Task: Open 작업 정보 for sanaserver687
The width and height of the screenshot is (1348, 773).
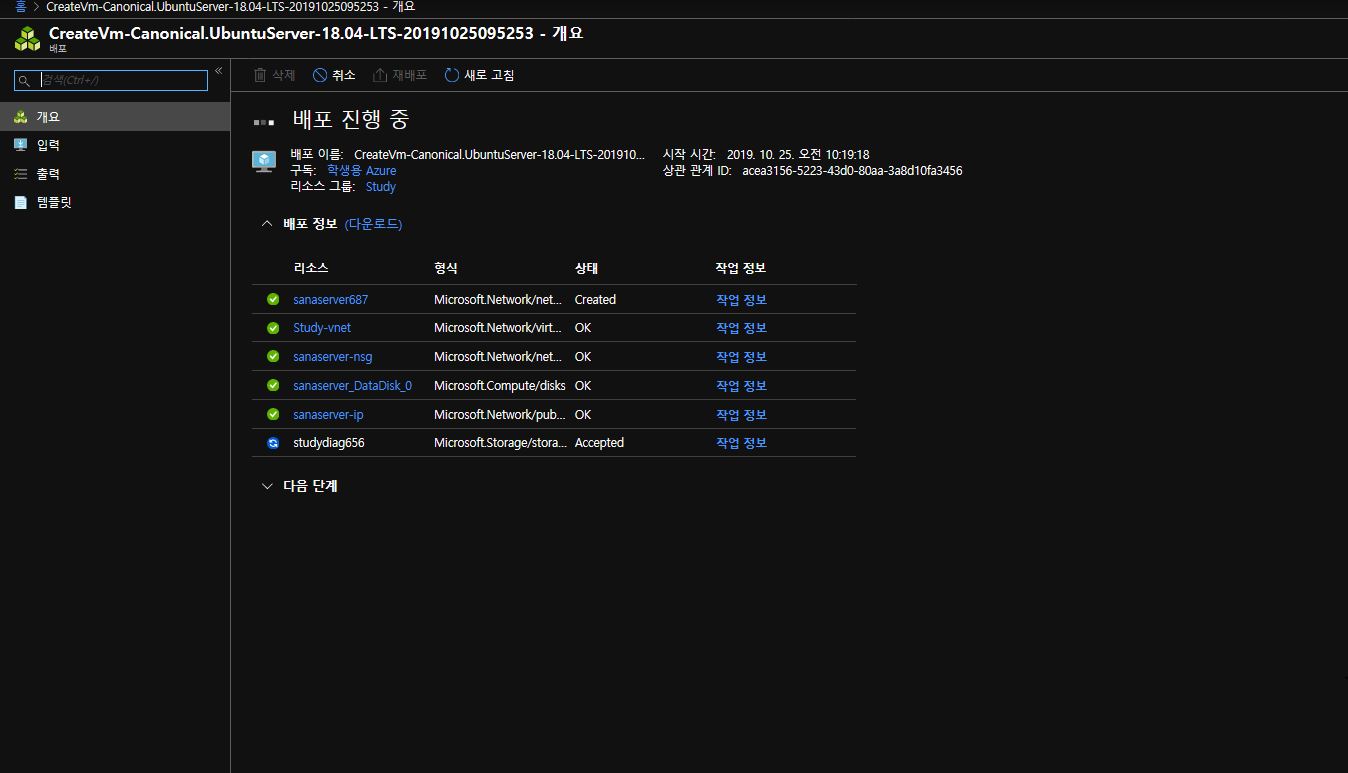Action: click(741, 299)
